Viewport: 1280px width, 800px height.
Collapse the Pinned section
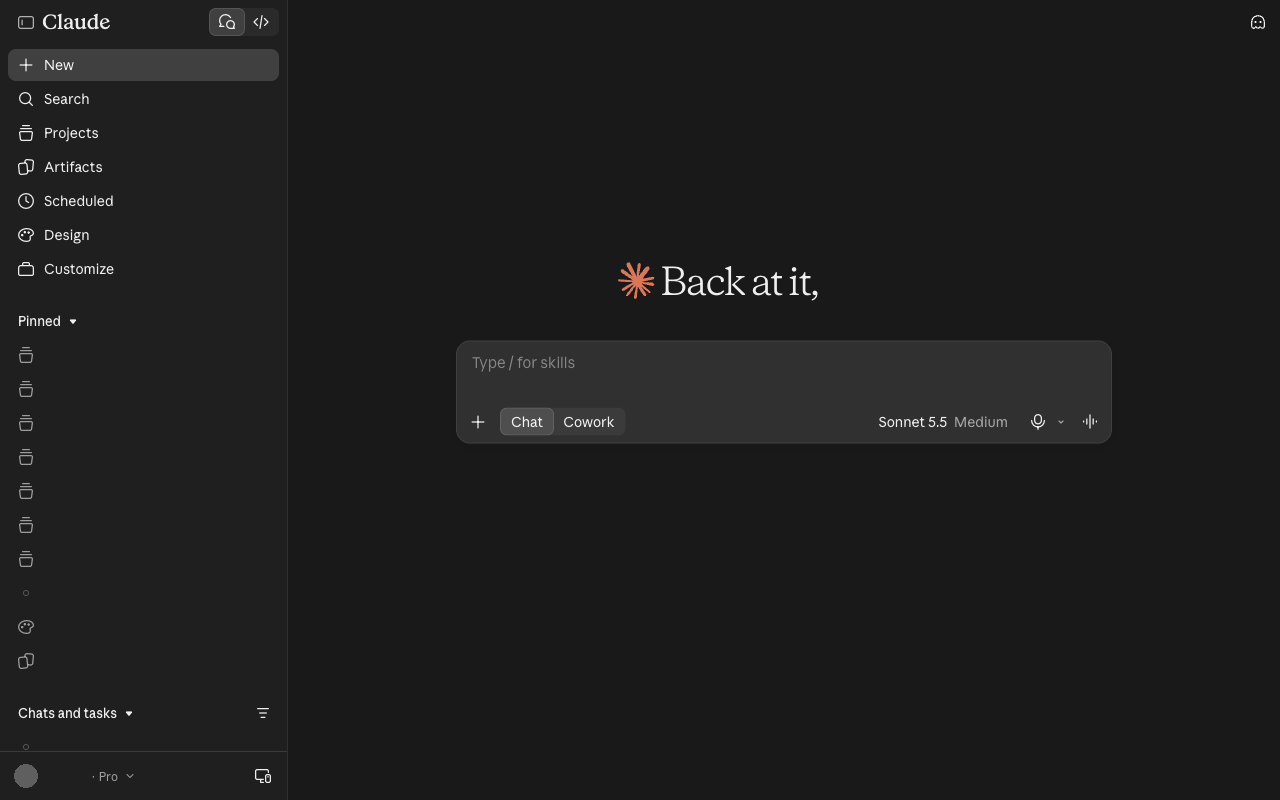[48, 321]
